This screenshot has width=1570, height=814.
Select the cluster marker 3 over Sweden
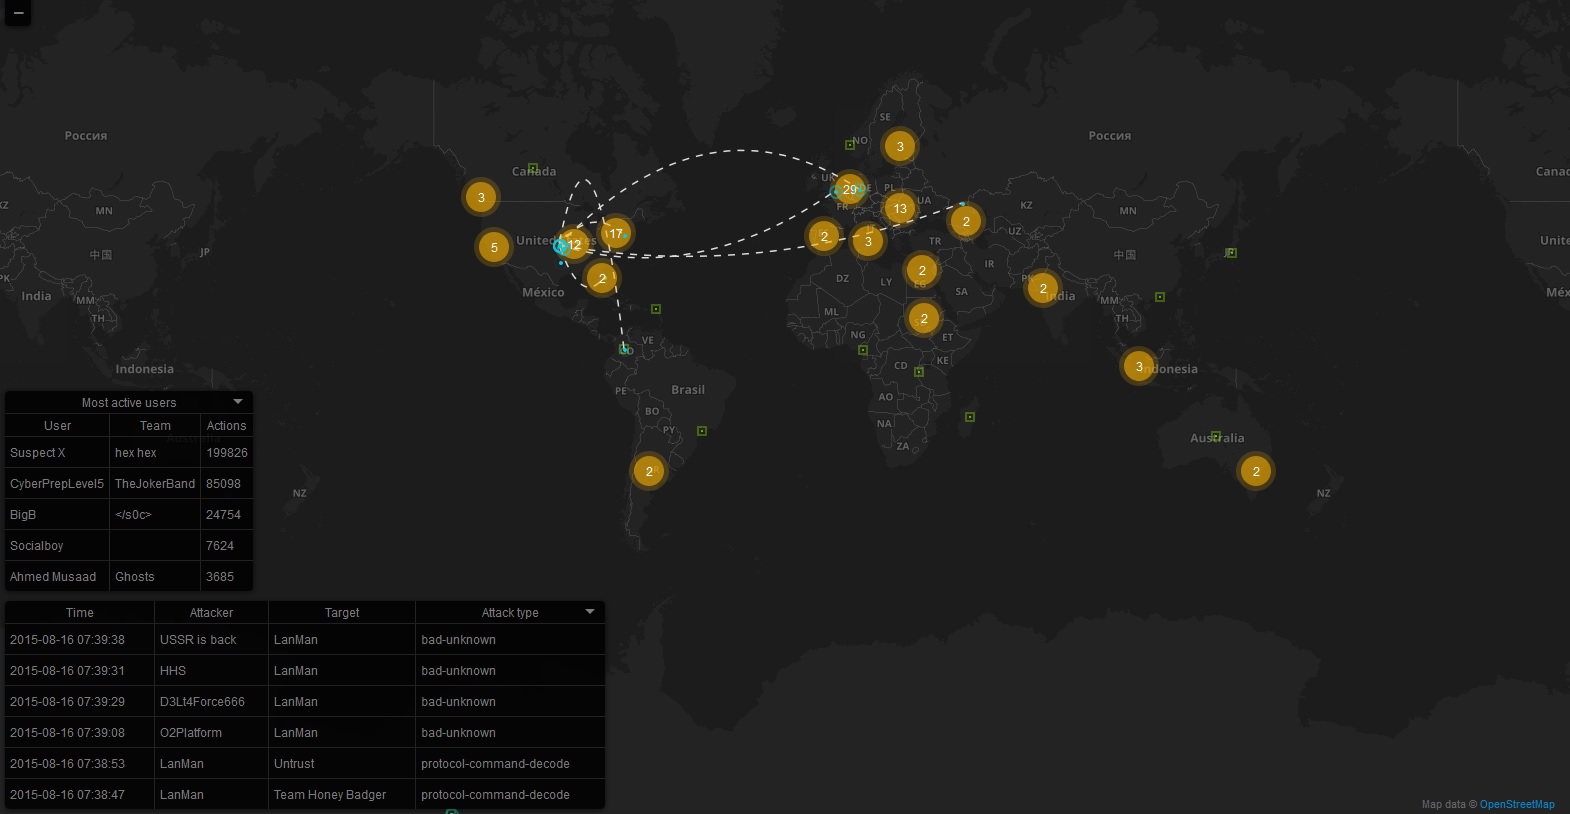[x=900, y=146]
